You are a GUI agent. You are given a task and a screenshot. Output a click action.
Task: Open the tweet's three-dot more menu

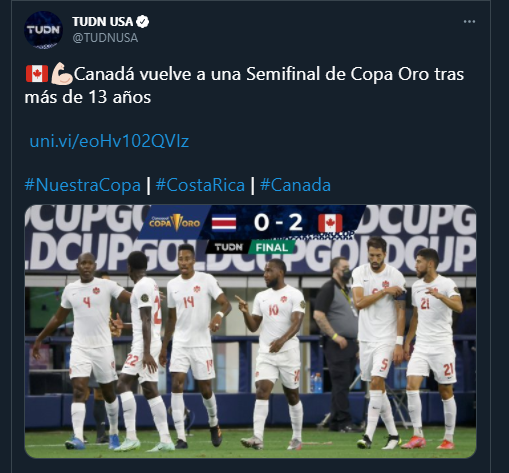click(469, 22)
